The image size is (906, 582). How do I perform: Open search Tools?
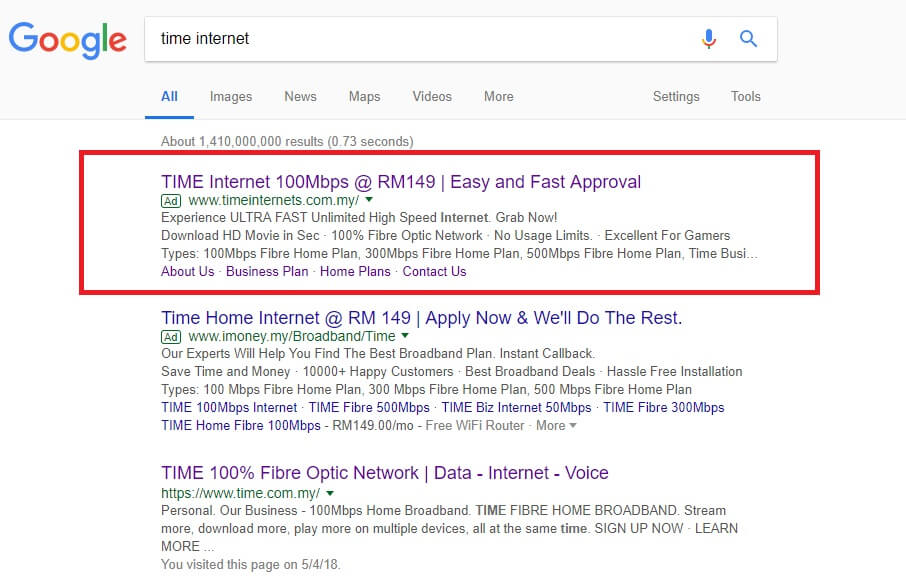(x=745, y=97)
